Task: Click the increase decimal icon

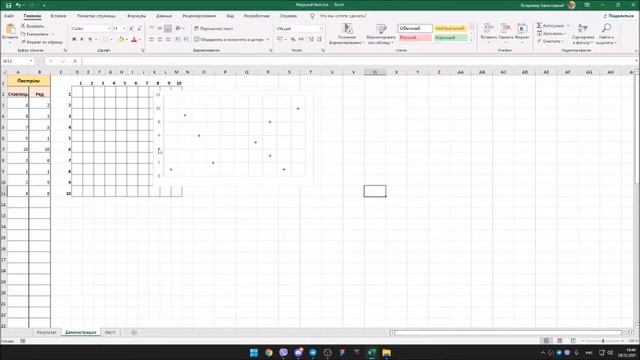Action: coord(311,40)
